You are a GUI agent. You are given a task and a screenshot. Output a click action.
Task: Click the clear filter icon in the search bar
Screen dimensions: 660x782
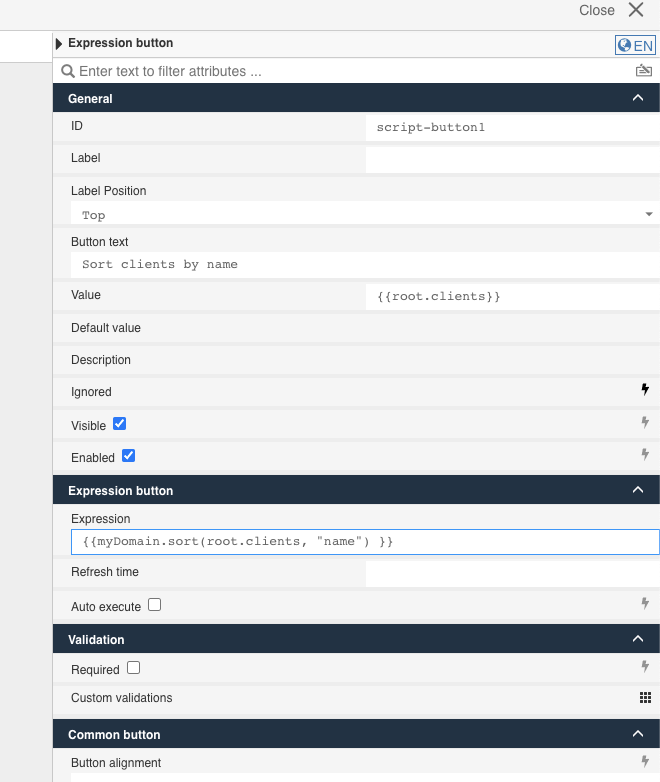pyautogui.click(x=643, y=71)
